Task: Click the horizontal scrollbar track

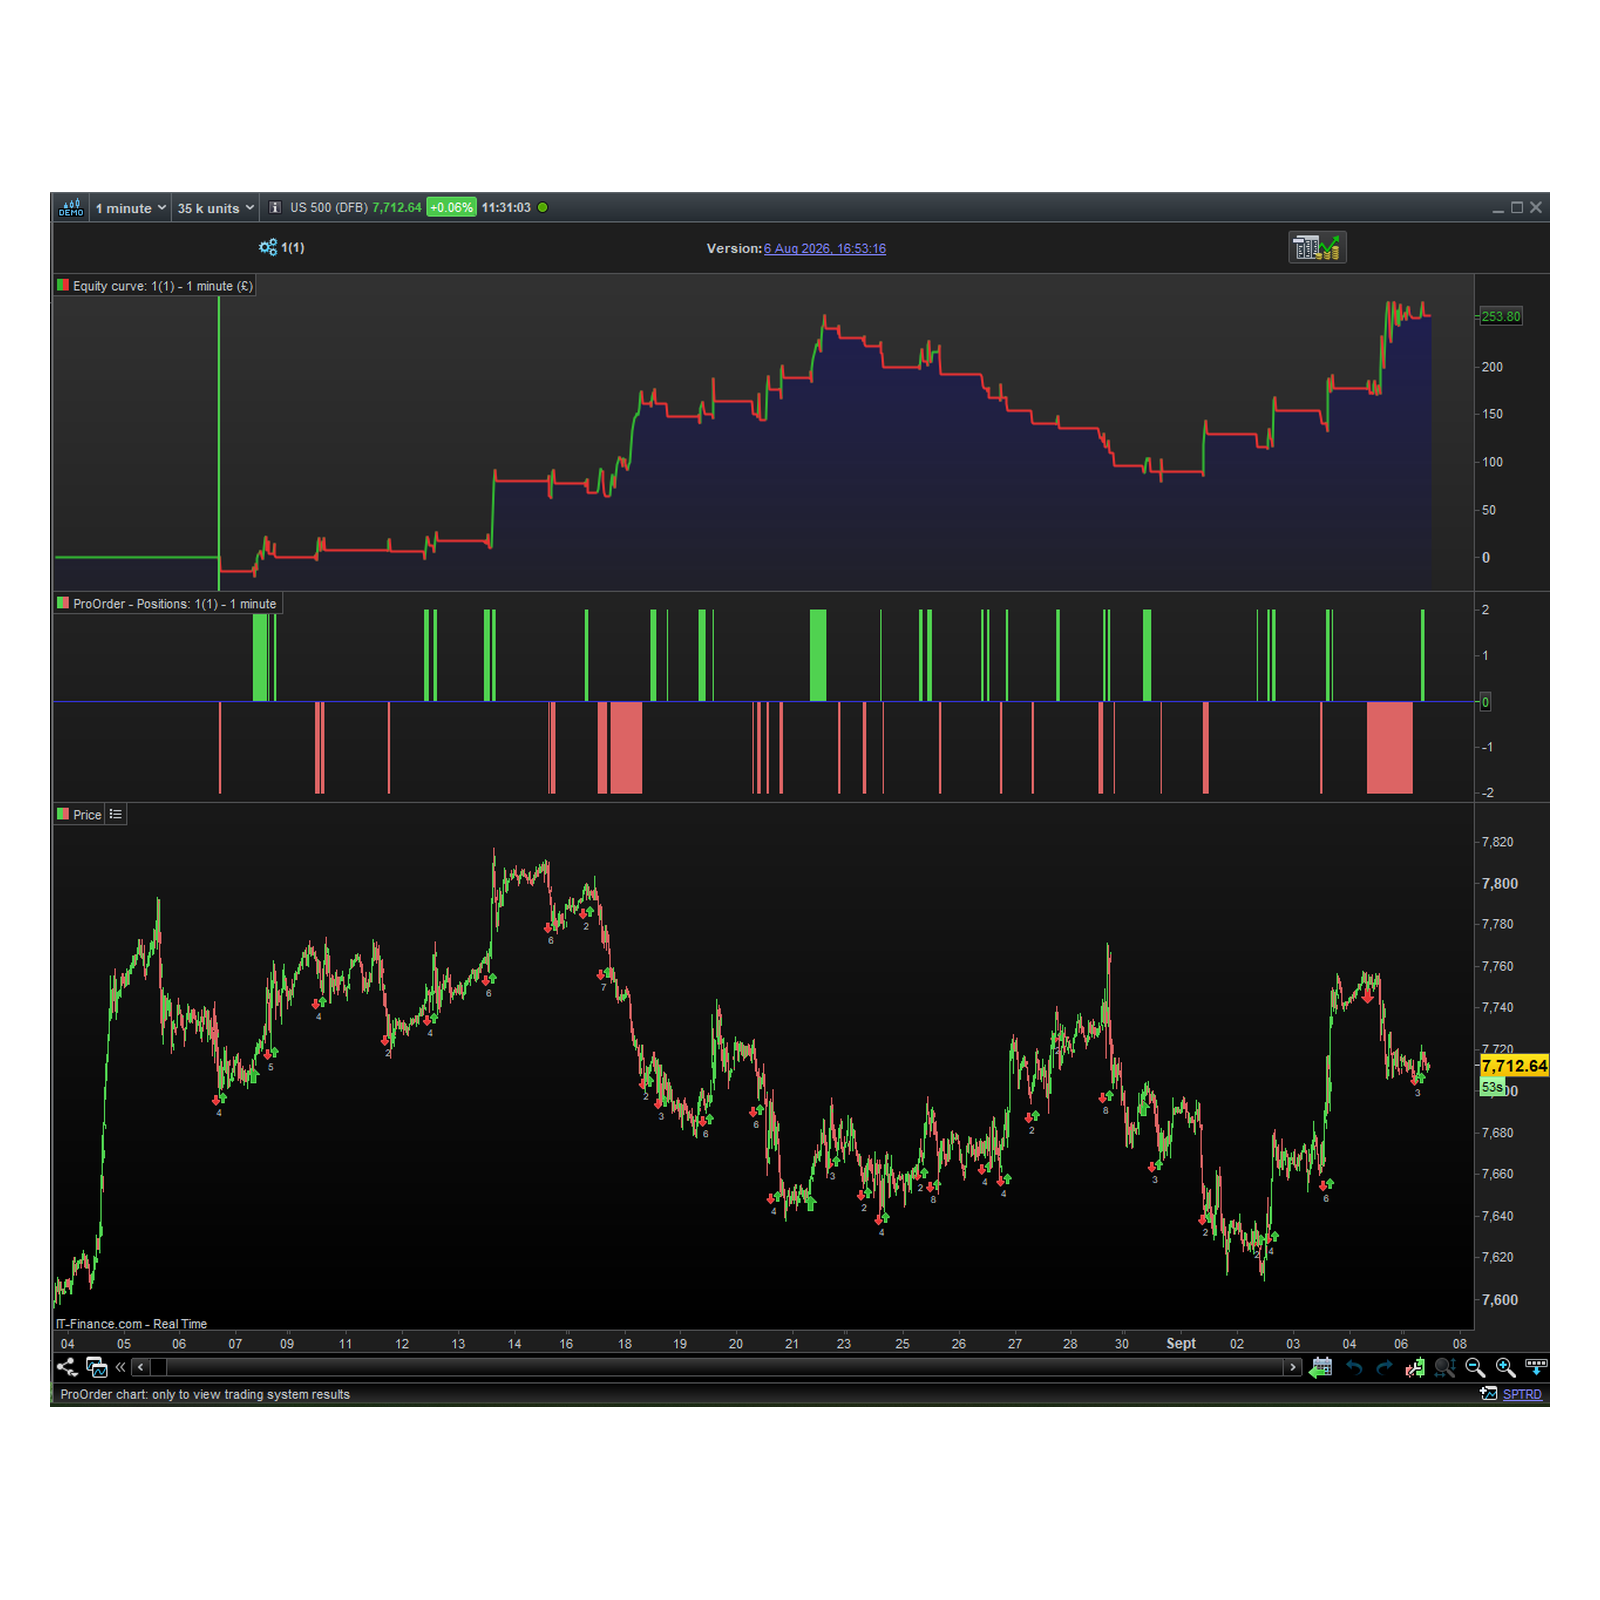Action: (717, 1367)
